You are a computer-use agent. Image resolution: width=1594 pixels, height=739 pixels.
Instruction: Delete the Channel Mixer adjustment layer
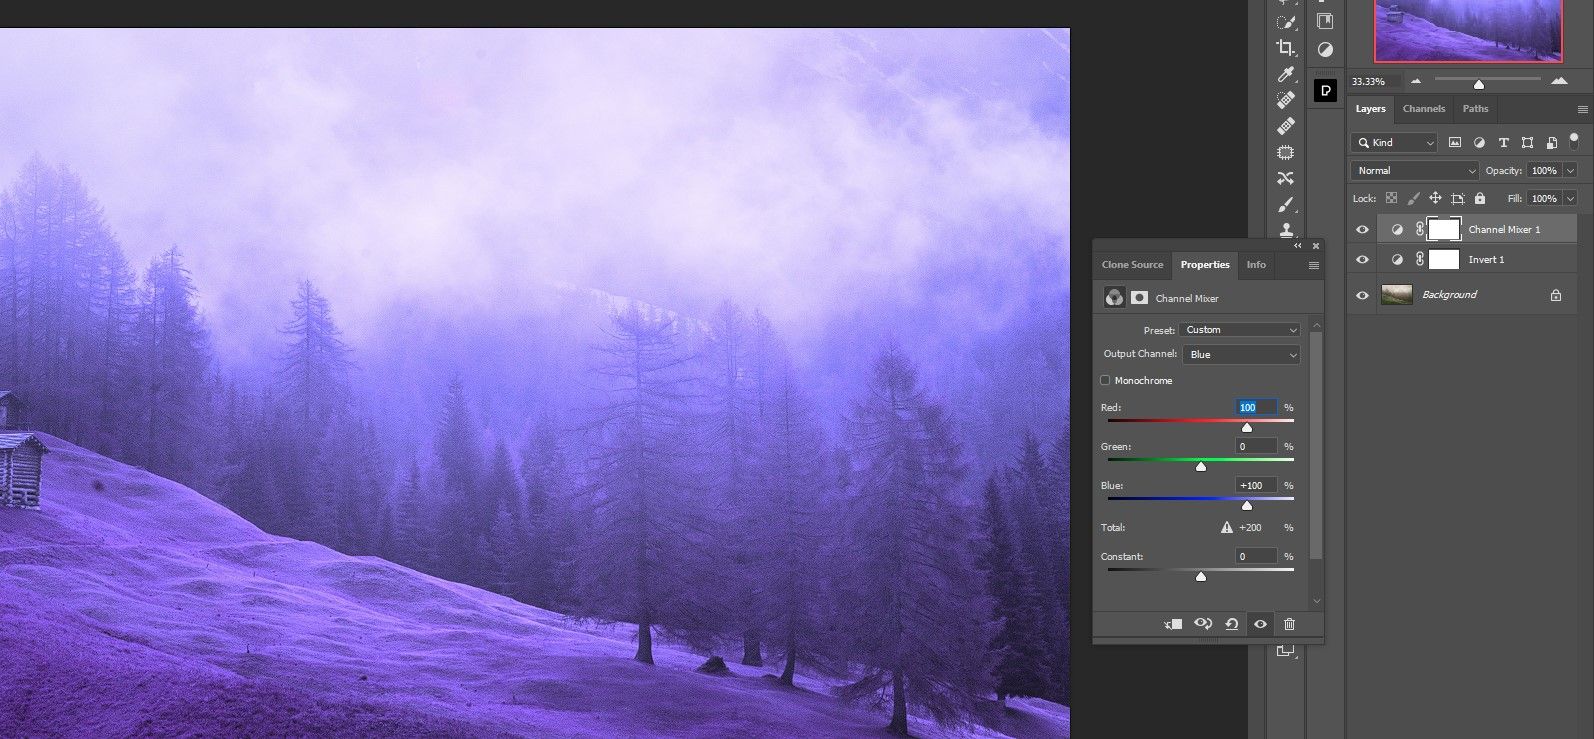(1290, 624)
